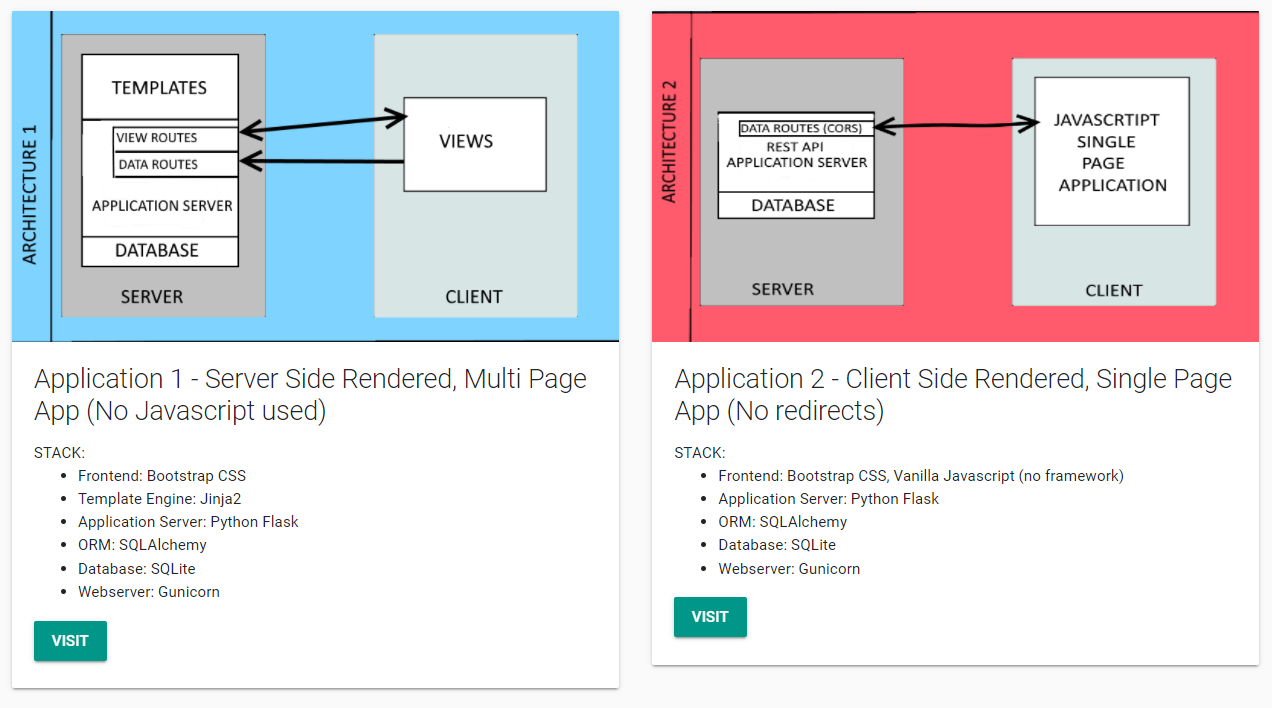The image size is (1272, 708).
Task: Click the SERVER label in the blue diagram
Action: [152, 297]
